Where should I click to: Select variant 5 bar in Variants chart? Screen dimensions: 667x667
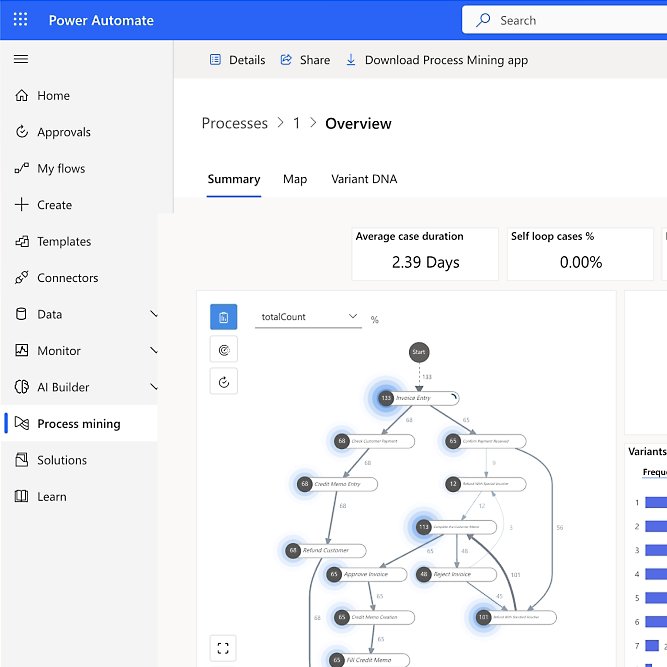point(656,598)
